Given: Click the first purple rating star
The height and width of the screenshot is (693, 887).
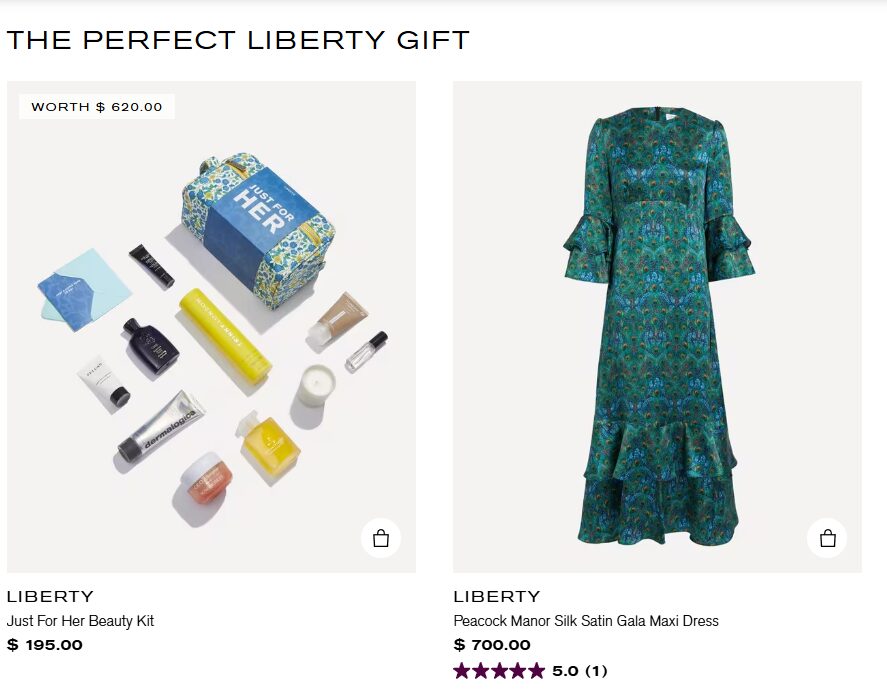Looking at the screenshot, I should click(x=462, y=671).
